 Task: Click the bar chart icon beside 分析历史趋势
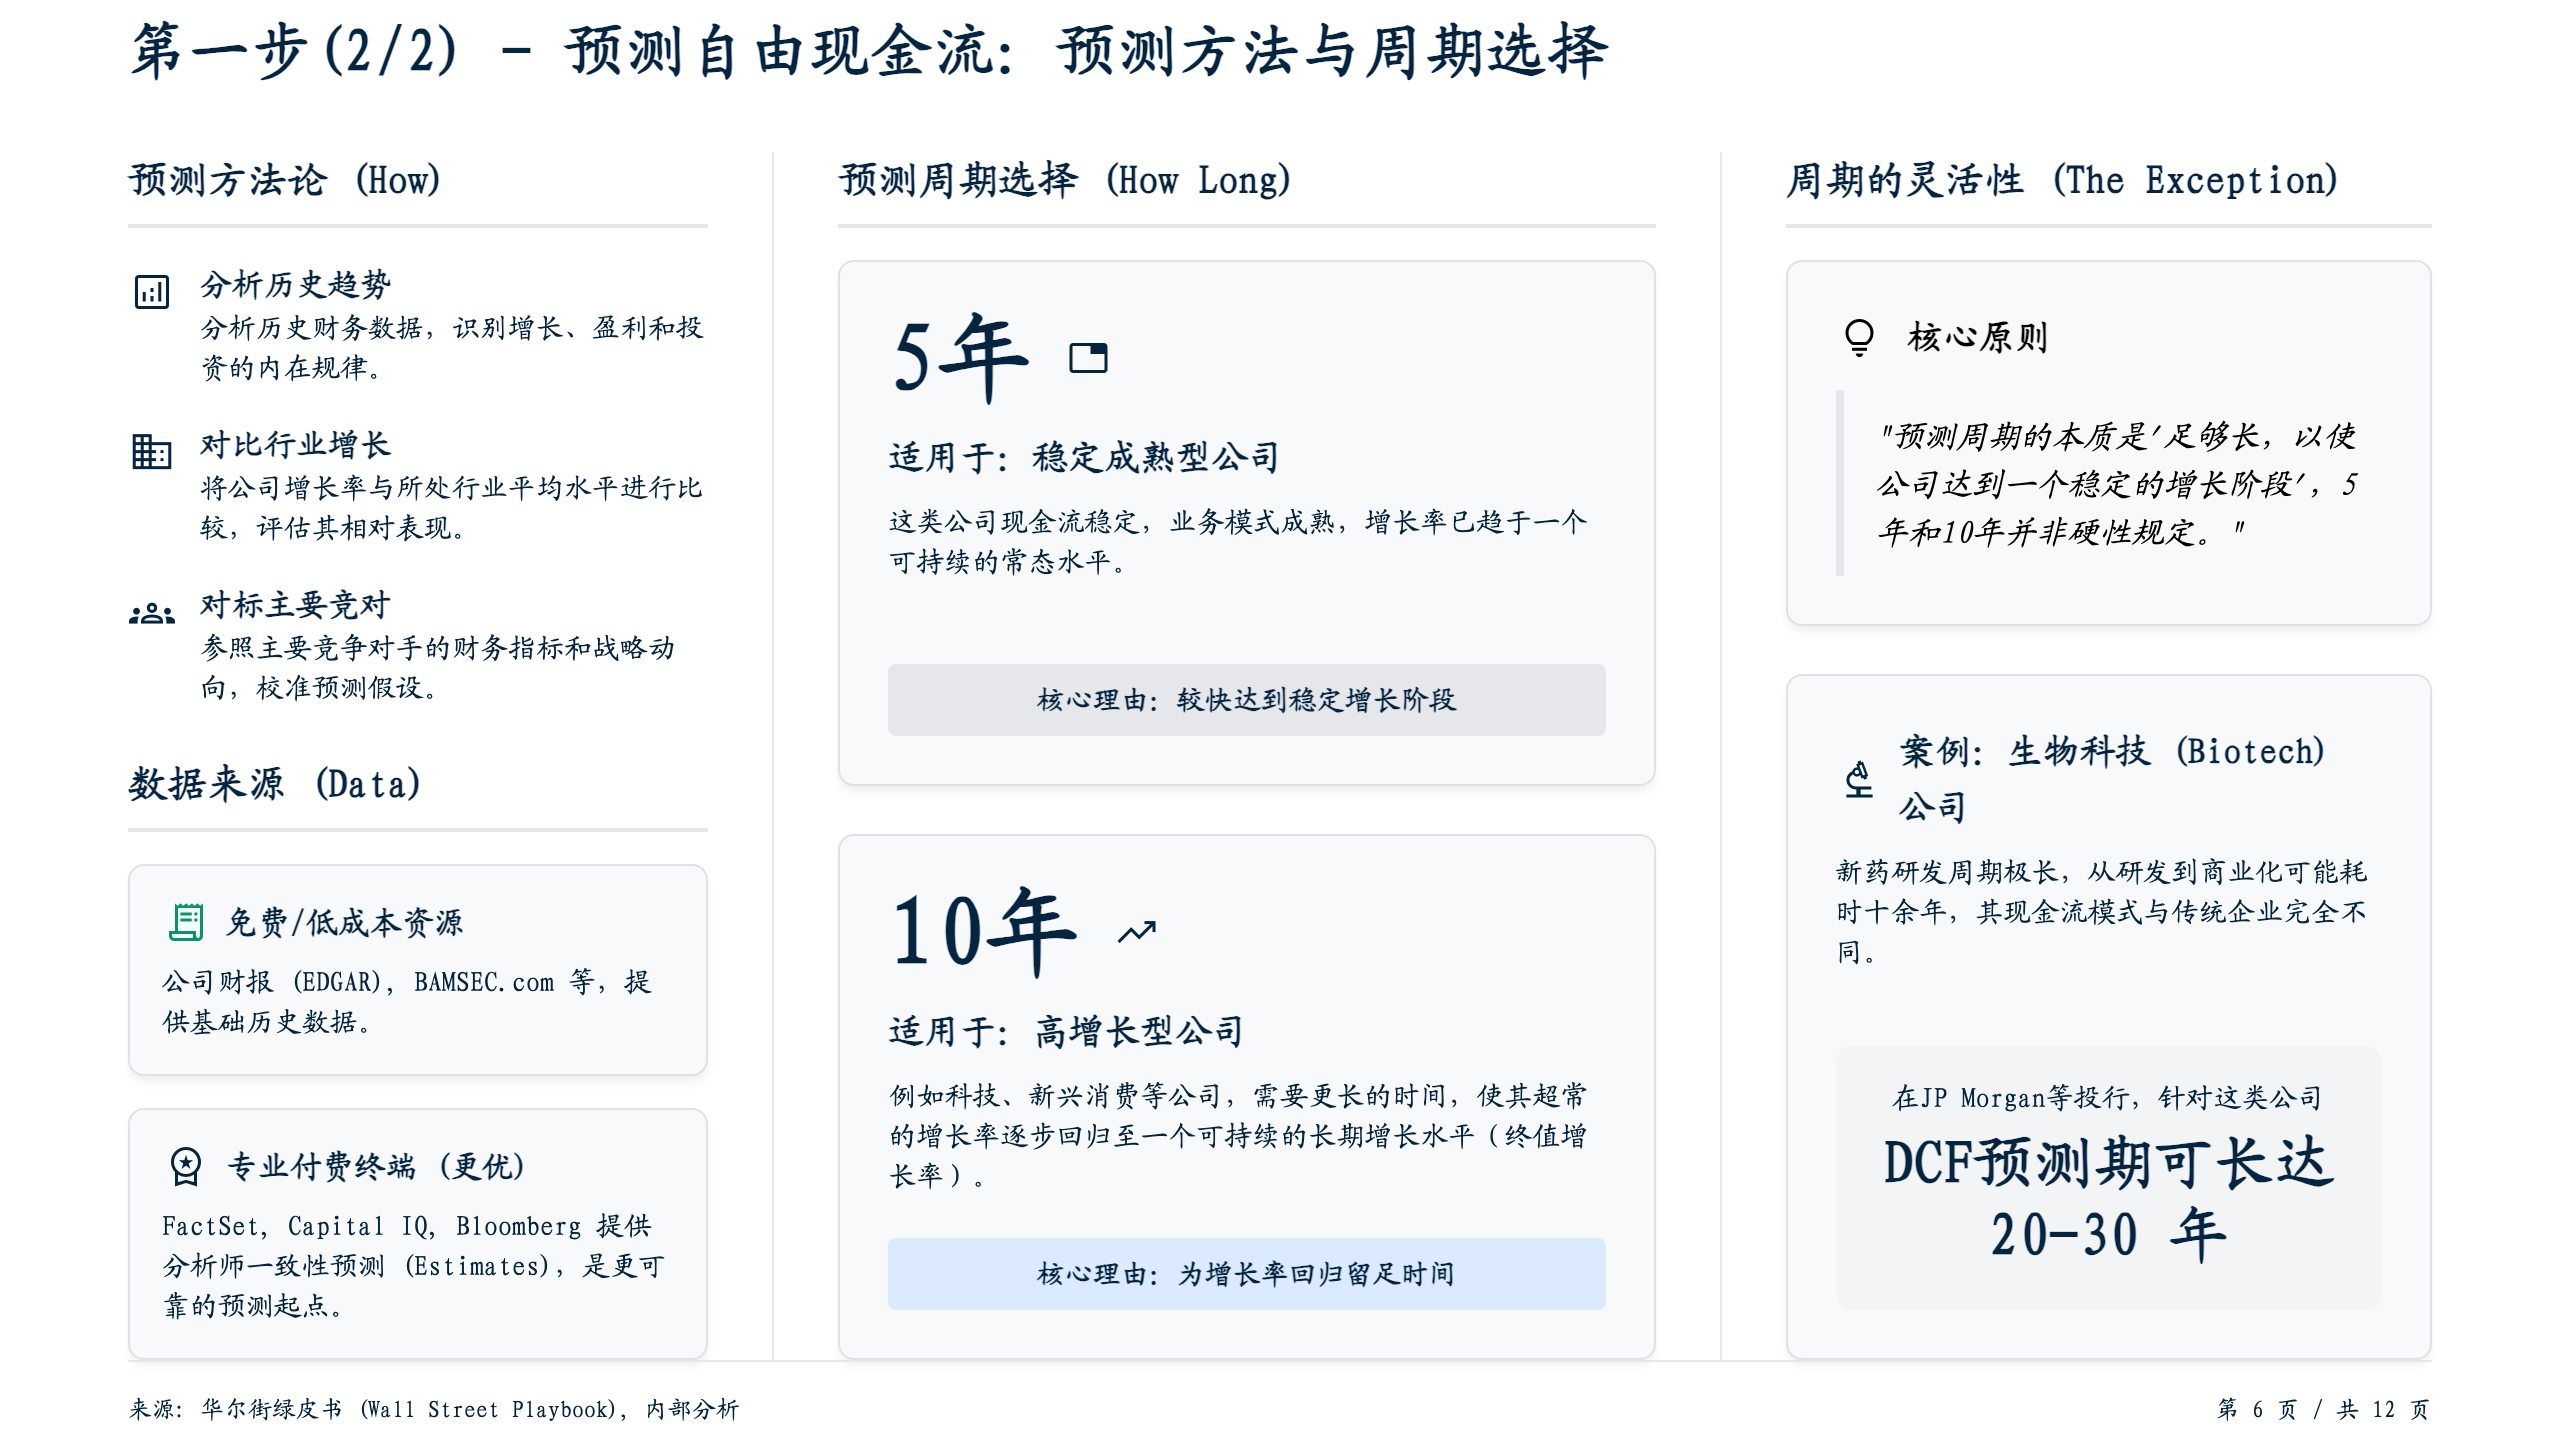tap(152, 292)
